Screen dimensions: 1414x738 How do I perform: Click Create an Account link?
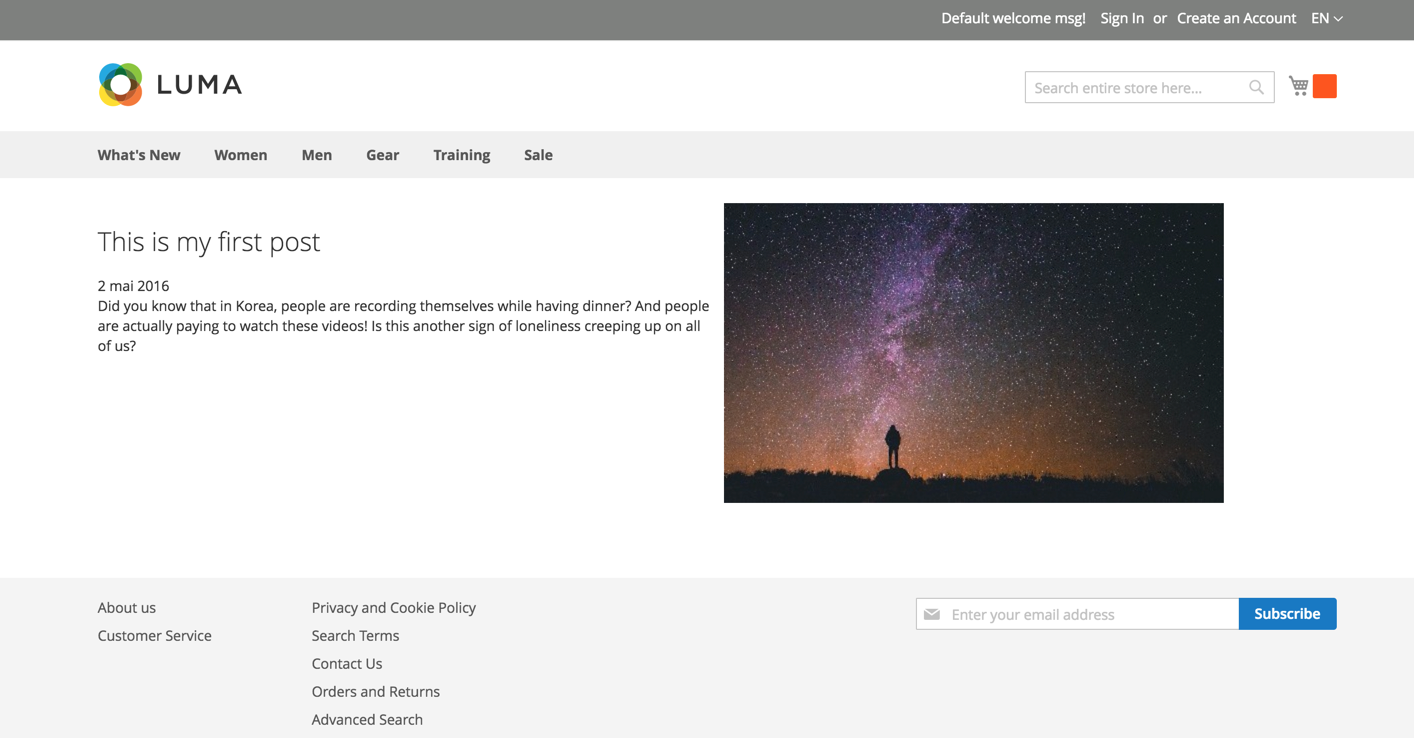(1236, 18)
